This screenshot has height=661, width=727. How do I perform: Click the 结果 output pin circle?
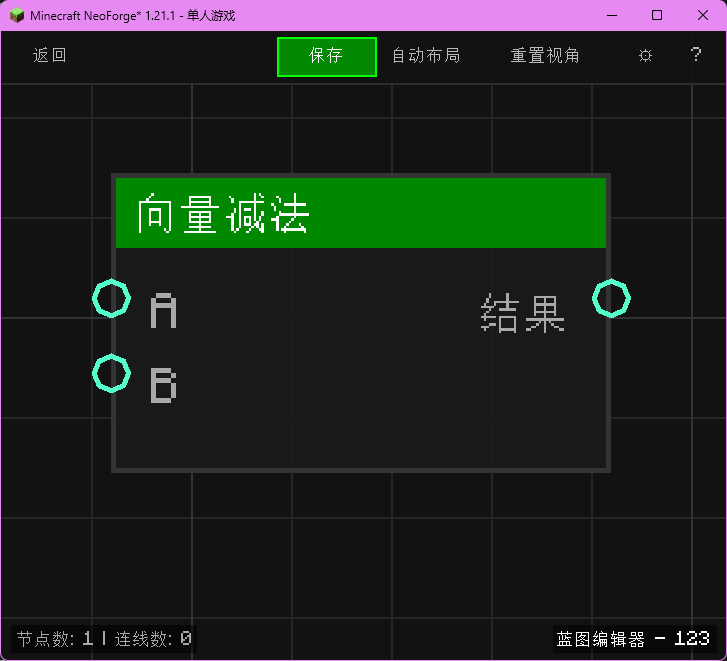coord(611,298)
